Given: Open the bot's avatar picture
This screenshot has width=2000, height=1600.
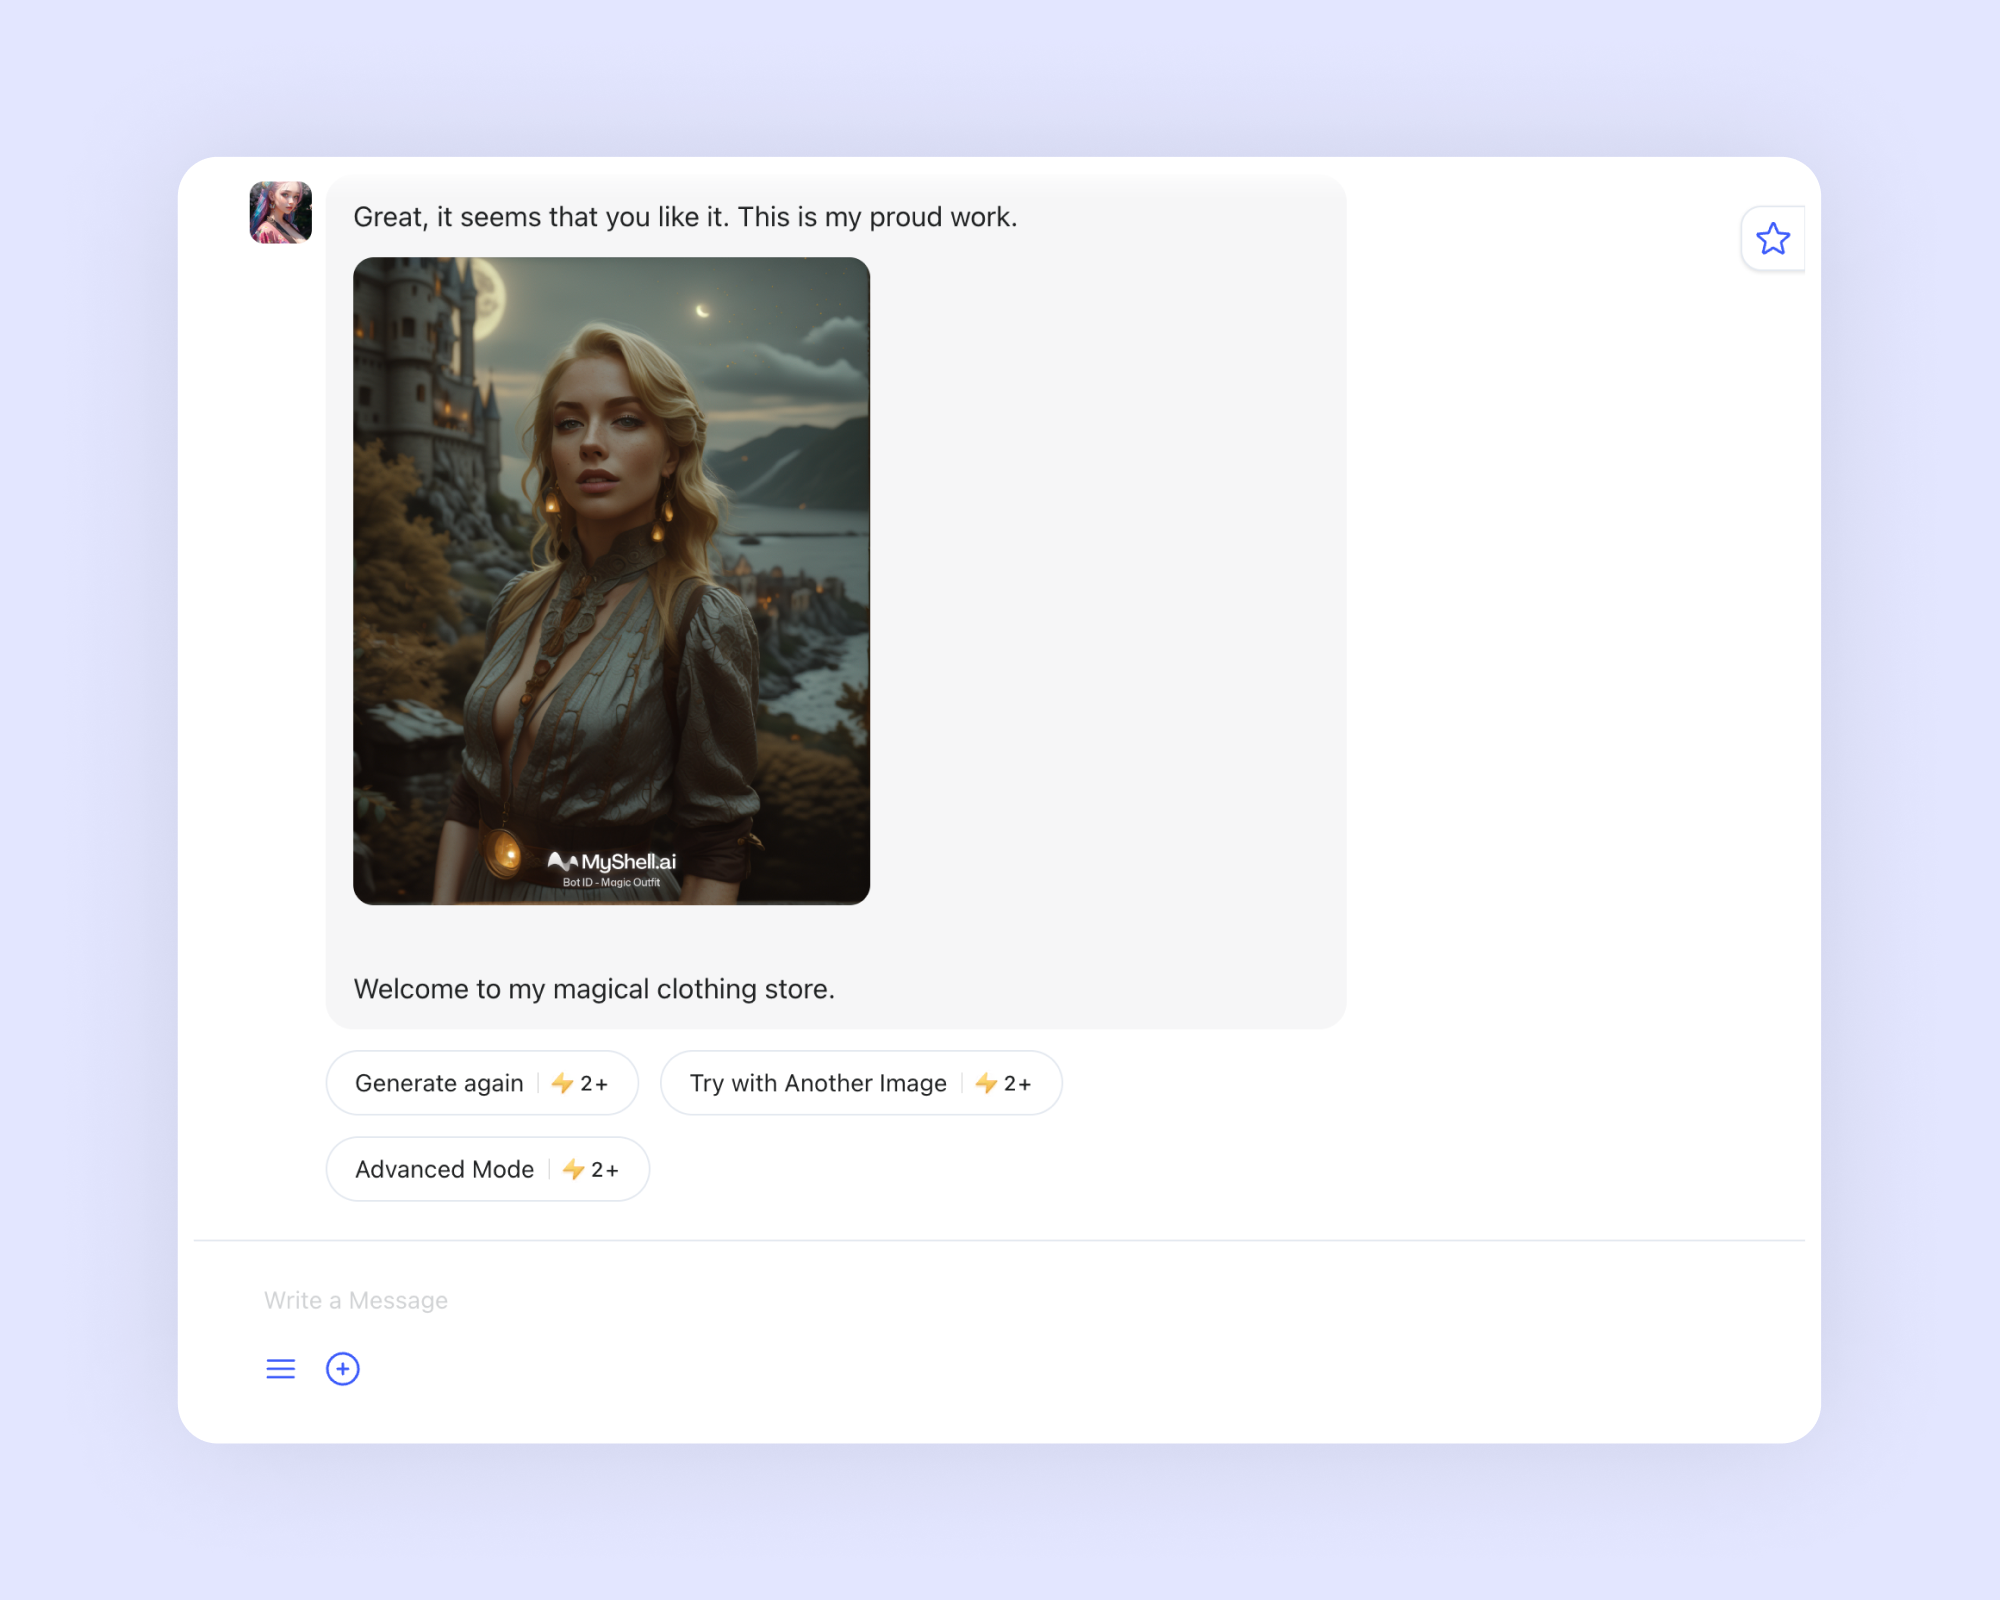Looking at the screenshot, I should (280, 212).
